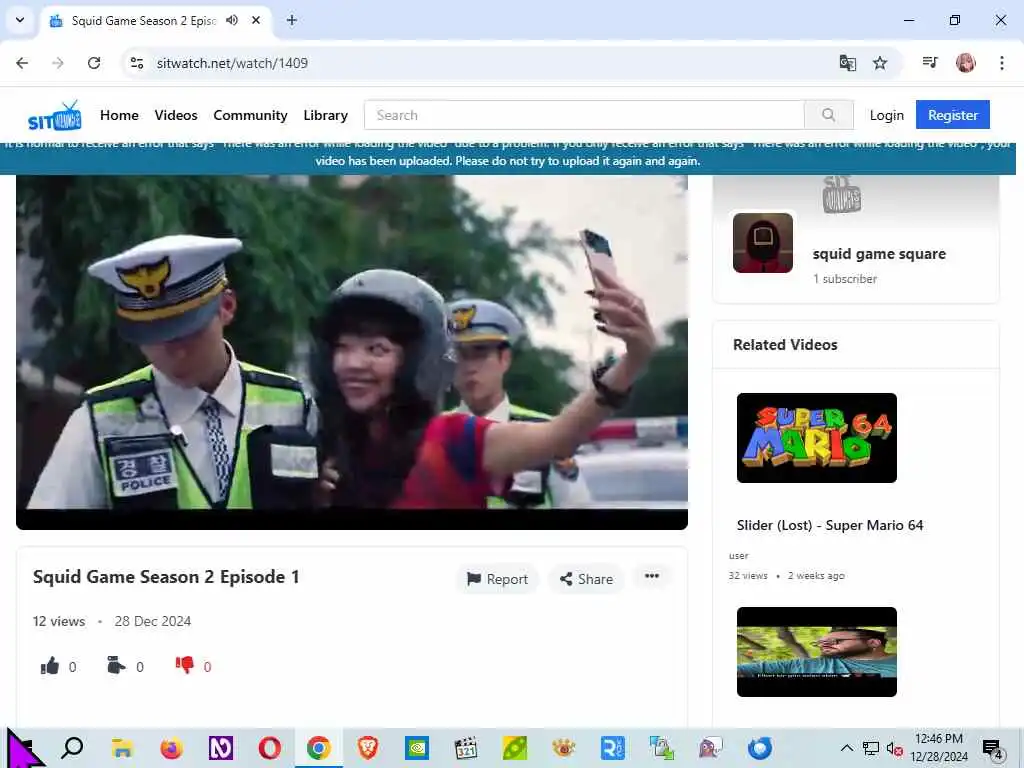Dislike the video with red thumbs-down

pos(185,665)
